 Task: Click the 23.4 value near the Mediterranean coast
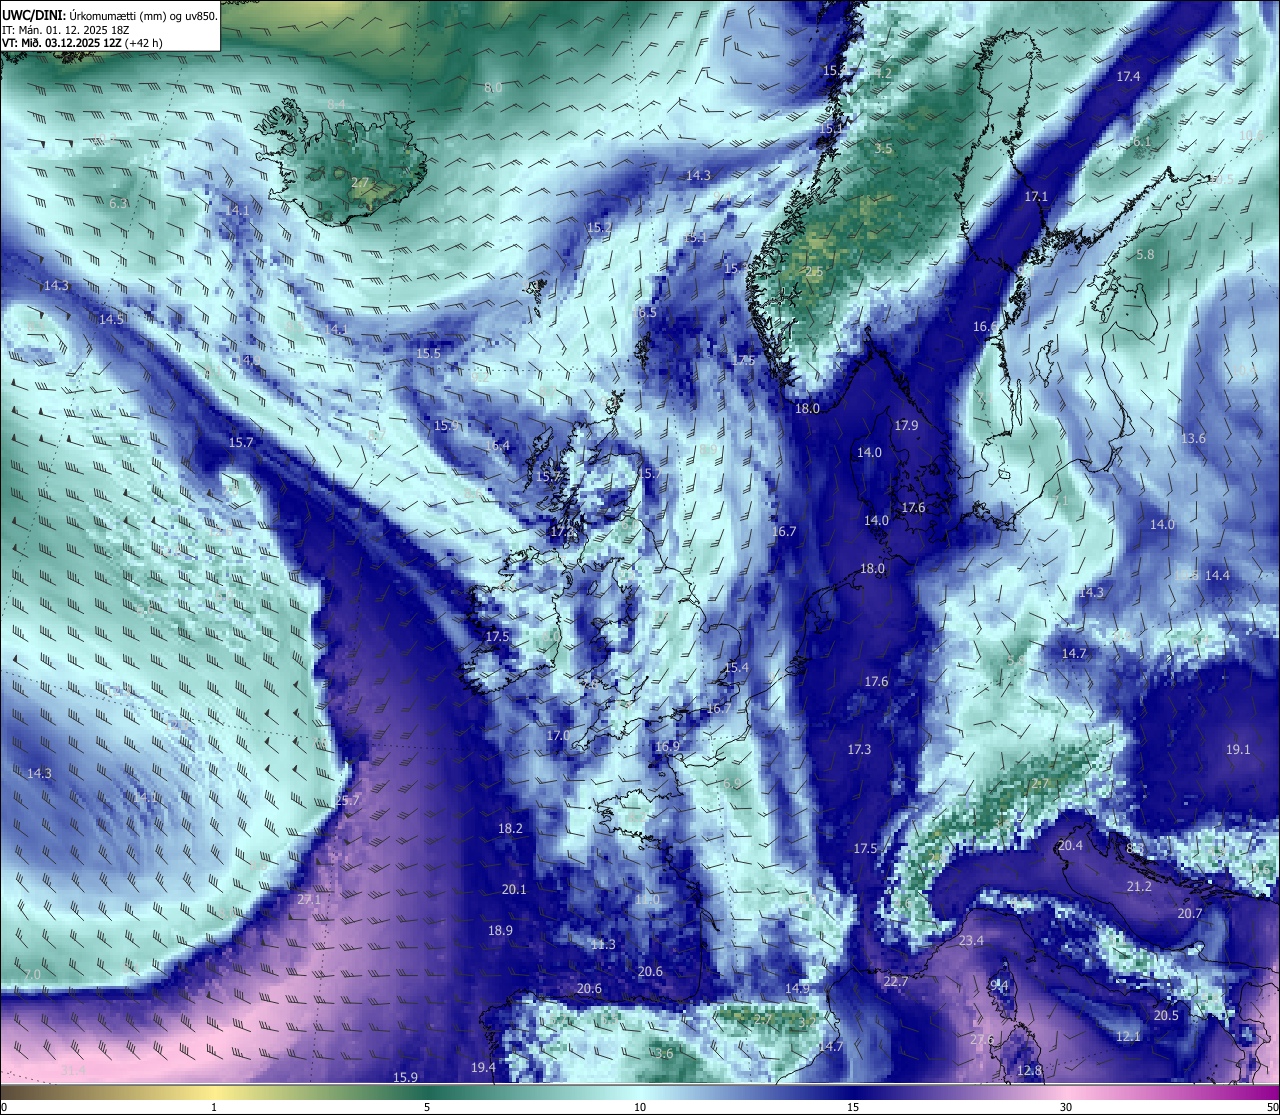point(971,941)
